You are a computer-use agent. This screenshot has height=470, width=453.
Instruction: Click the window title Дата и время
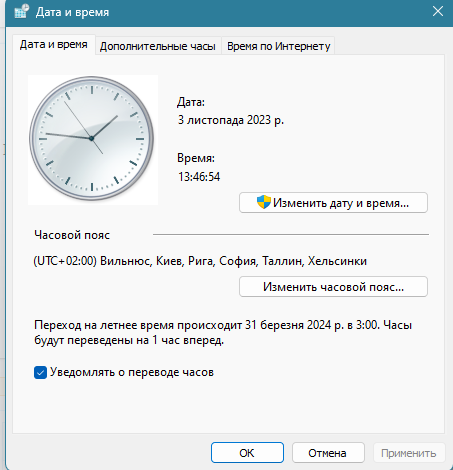[x=72, y=12]
